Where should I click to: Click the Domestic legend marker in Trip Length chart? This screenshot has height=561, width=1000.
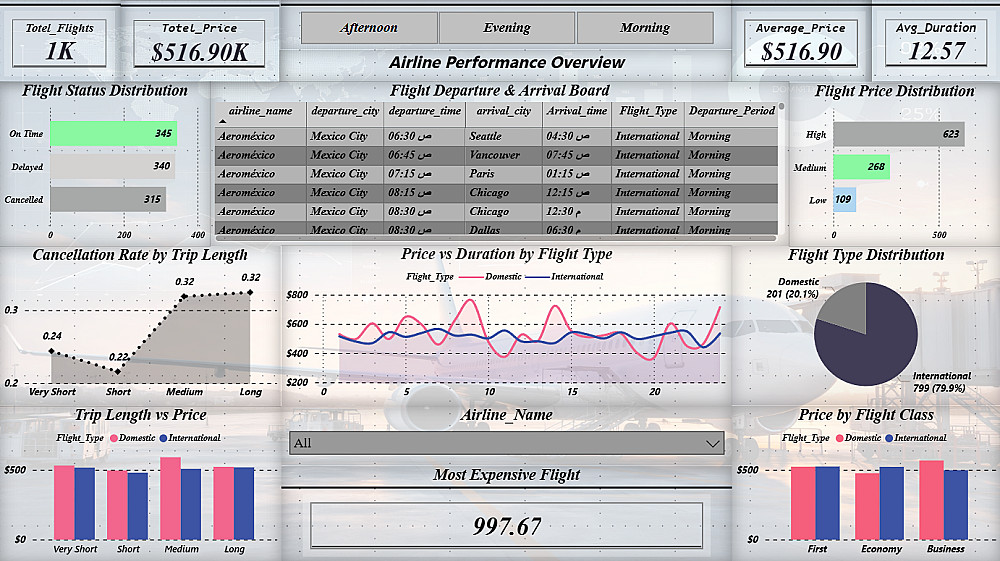pos(114,438)
